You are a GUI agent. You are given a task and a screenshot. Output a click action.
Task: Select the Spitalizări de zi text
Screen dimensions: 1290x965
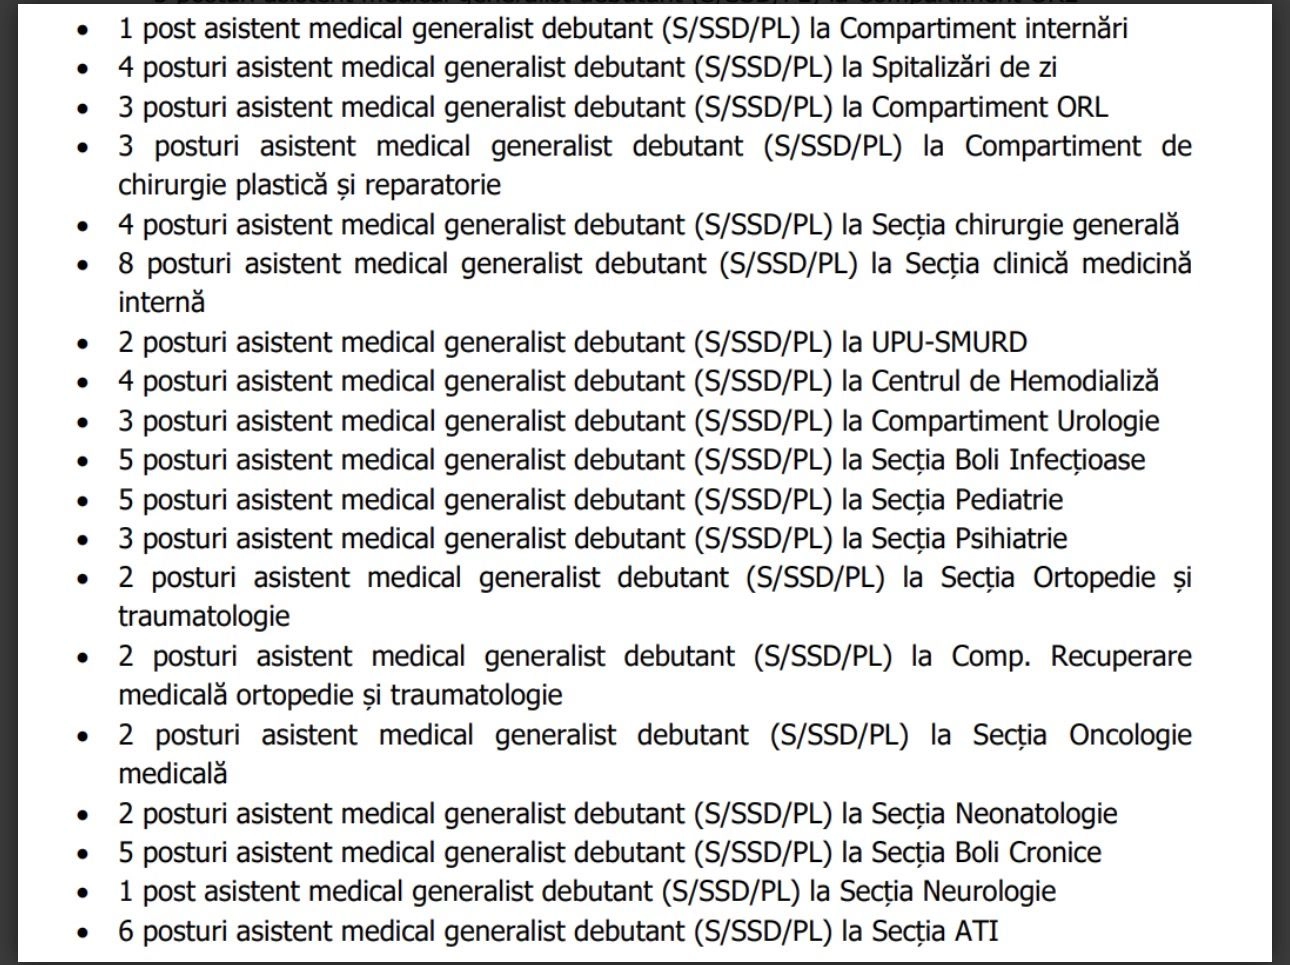pos(964,68)
